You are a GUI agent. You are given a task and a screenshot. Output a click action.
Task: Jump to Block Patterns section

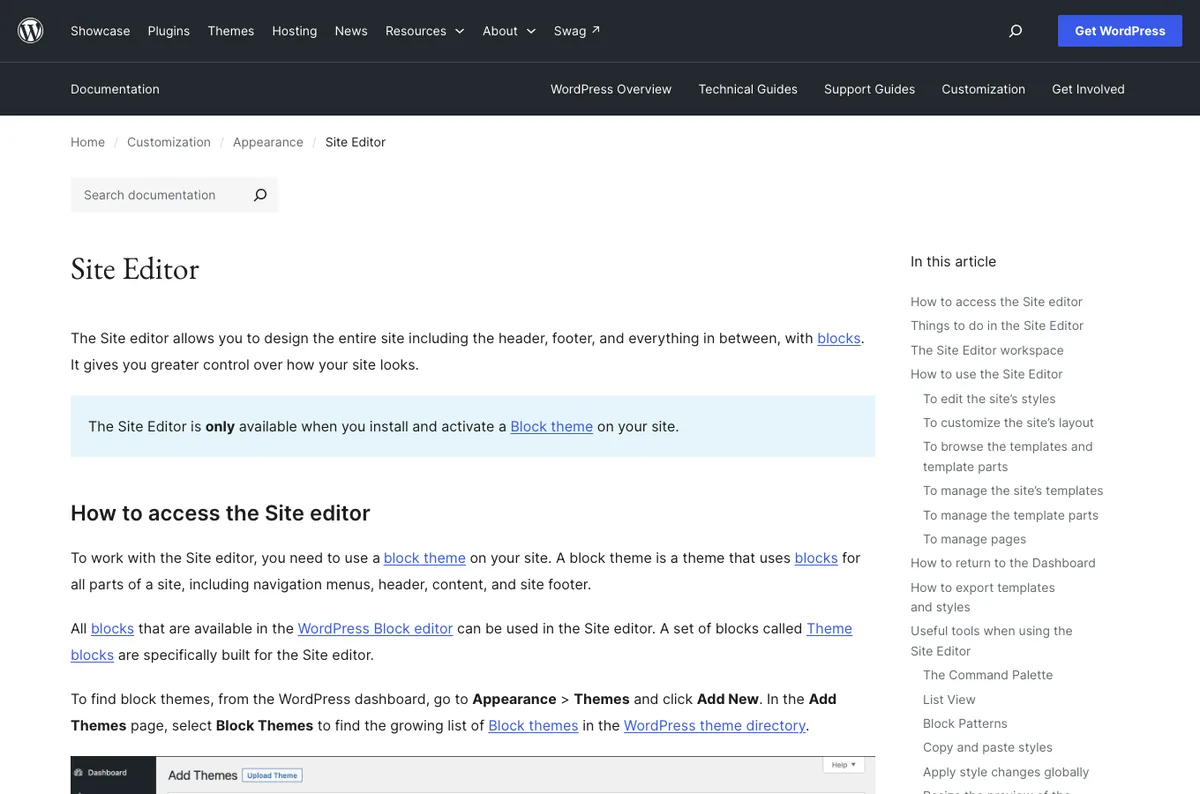965,723
